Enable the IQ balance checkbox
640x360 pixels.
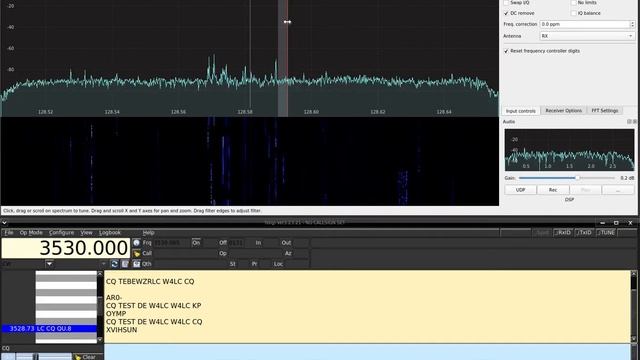[573, 13]
